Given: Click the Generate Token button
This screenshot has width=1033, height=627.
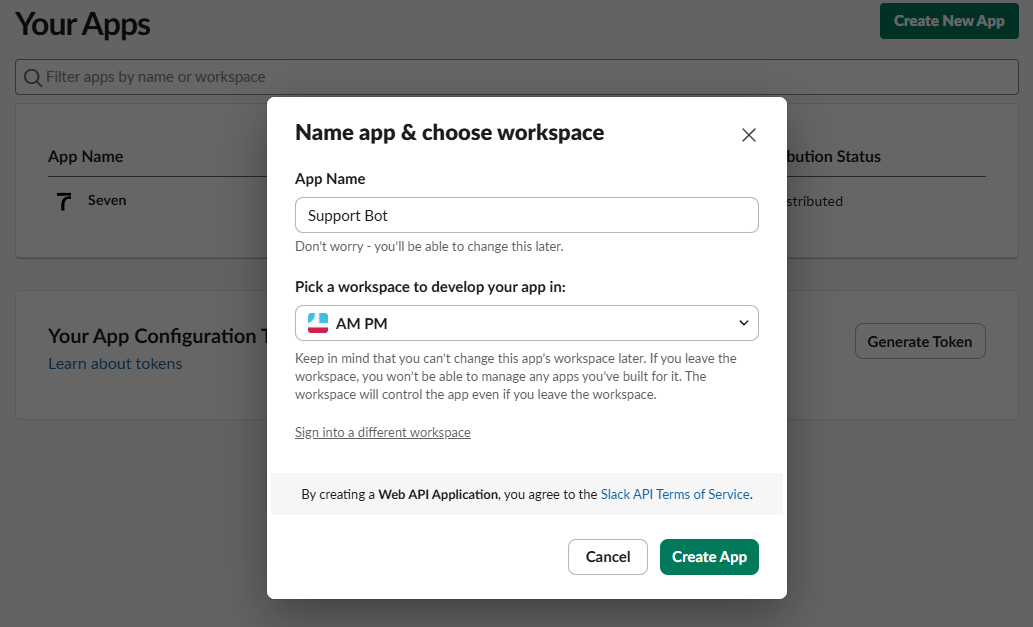Looking at the screenshot, I should 919,341.
